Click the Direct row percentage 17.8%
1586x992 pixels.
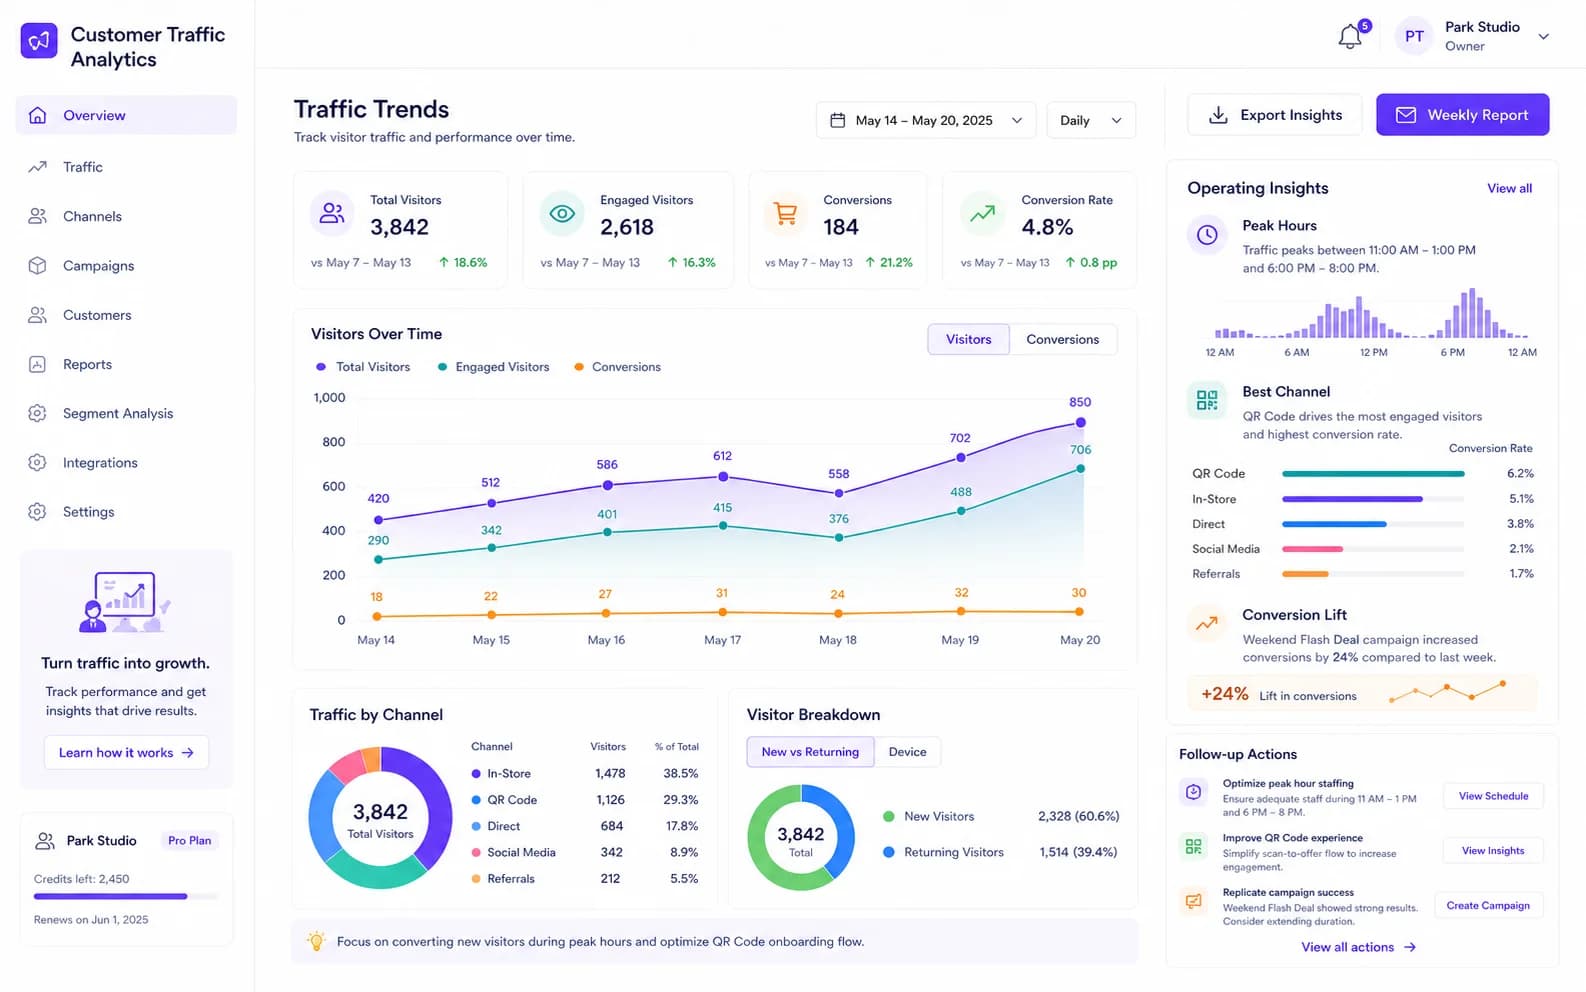tap(682, 827)
